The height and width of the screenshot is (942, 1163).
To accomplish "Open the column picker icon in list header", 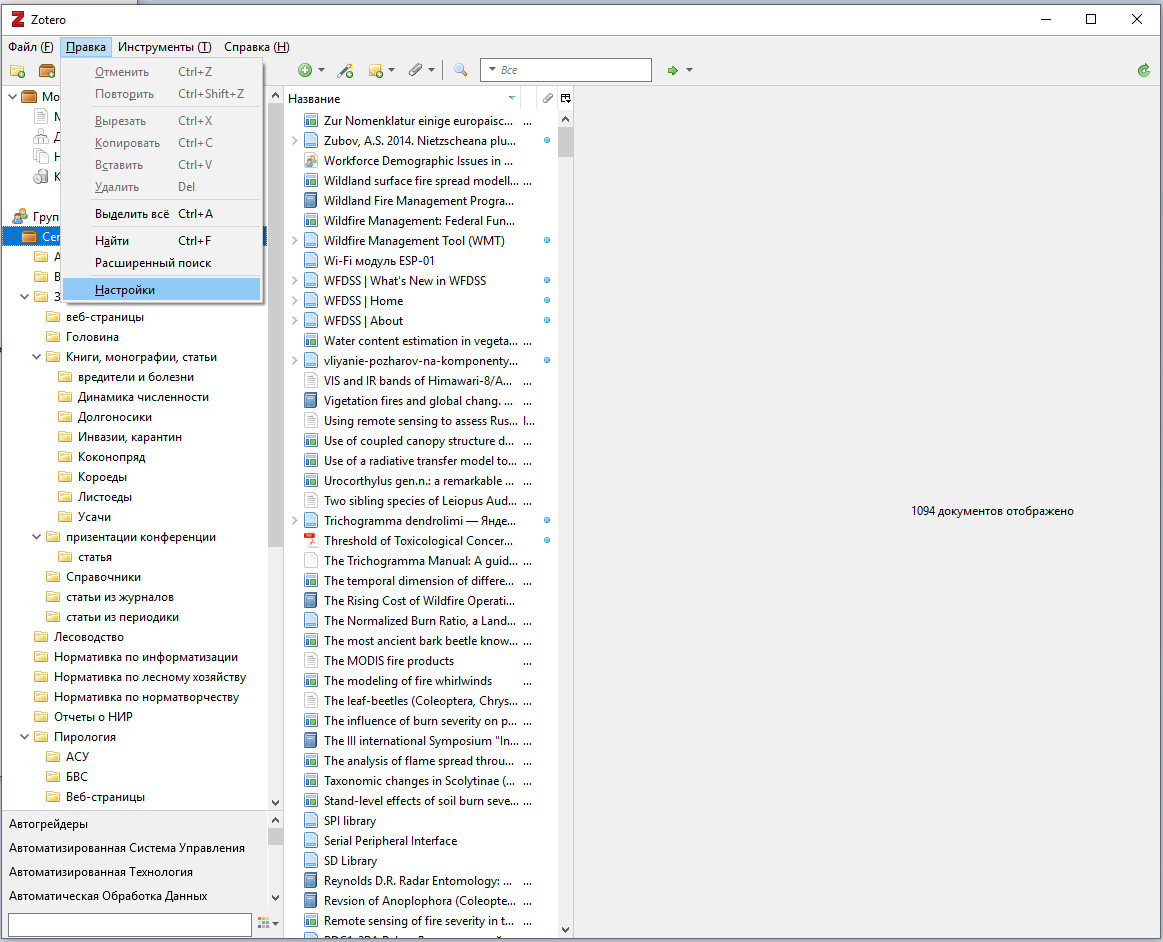I will [x=566, y=98].
